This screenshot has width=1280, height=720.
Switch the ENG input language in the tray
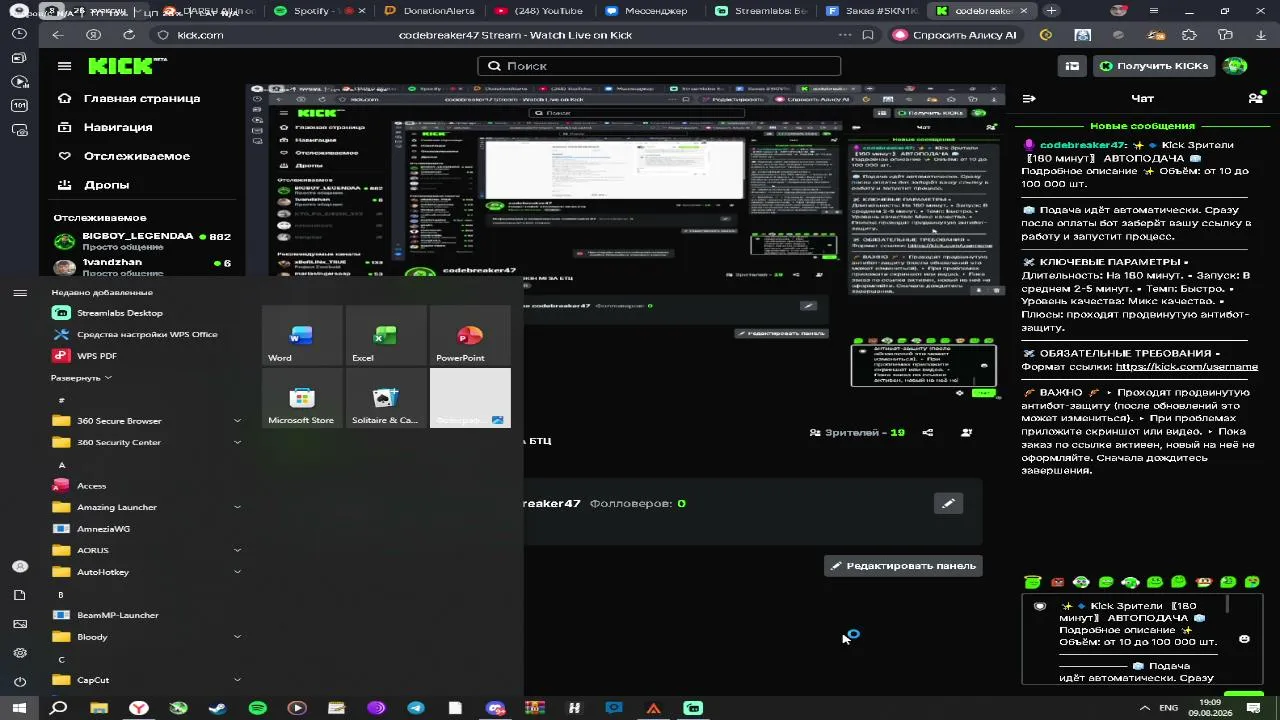pyautogui.click(x=1168, y=708)
